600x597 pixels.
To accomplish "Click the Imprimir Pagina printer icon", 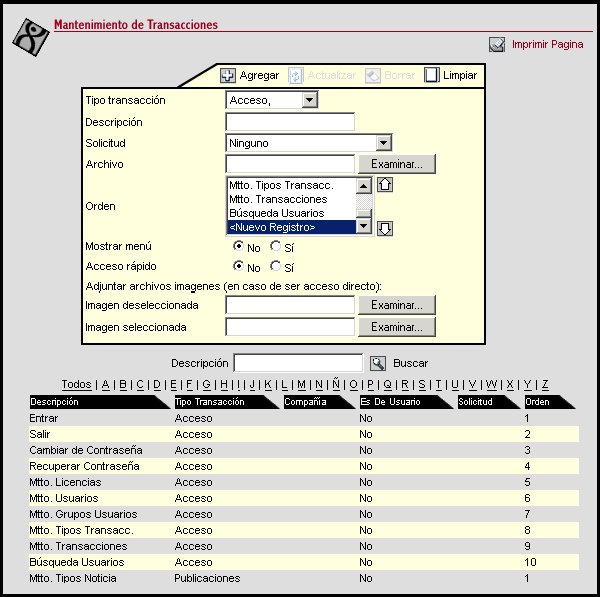I will (x=497, y=44).
